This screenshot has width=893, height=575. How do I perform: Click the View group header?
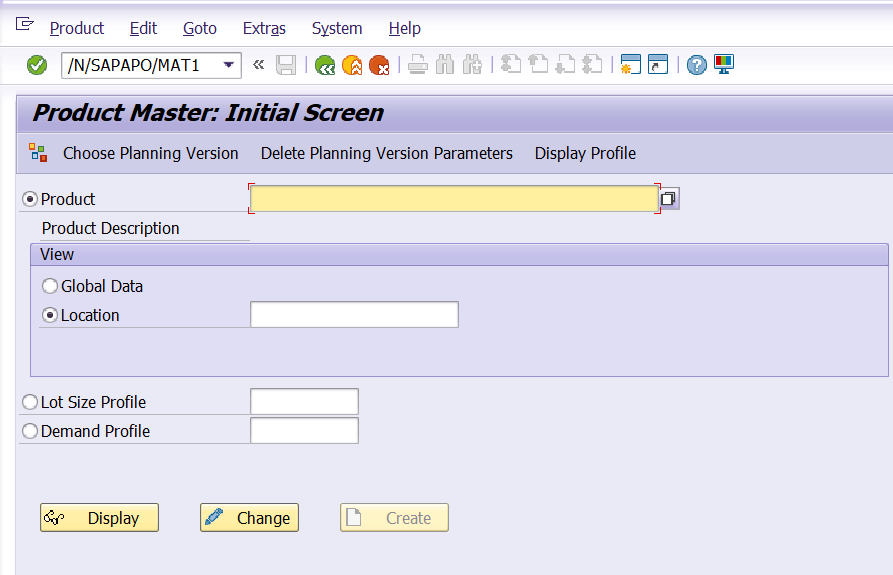click(x=459, y=254)
